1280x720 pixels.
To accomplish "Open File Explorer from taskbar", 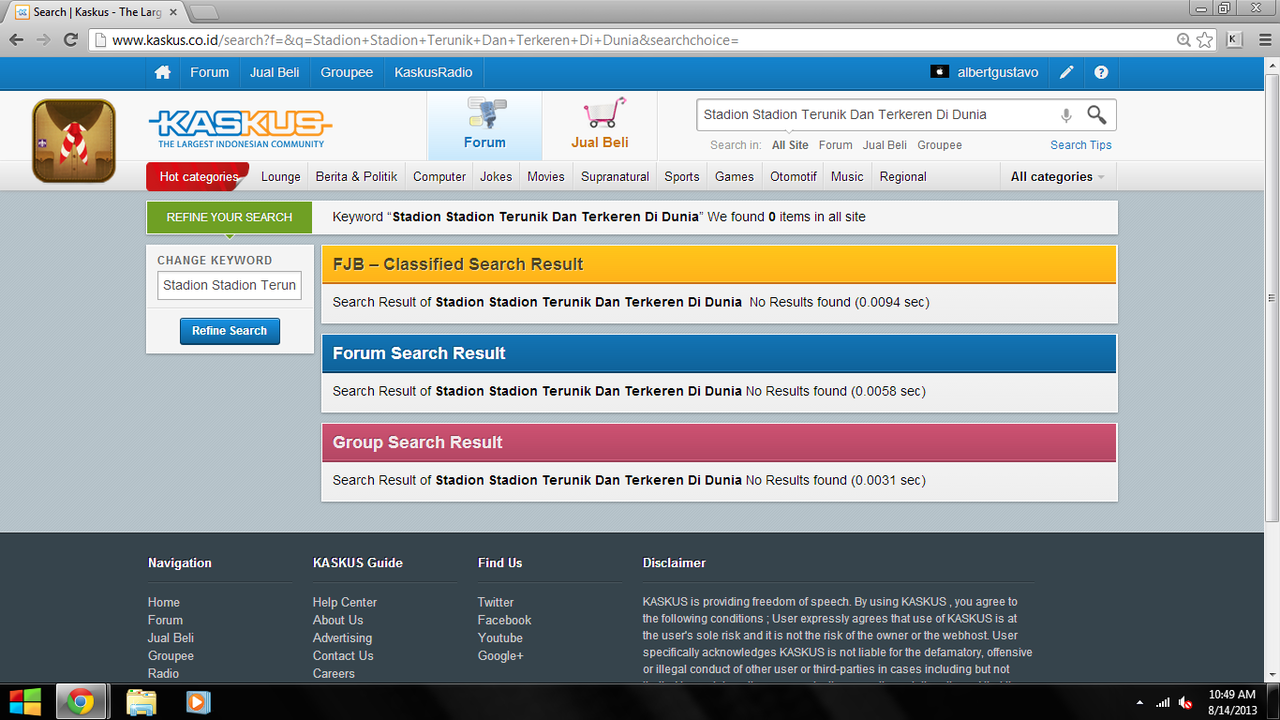I will click(x=141, y=702).
